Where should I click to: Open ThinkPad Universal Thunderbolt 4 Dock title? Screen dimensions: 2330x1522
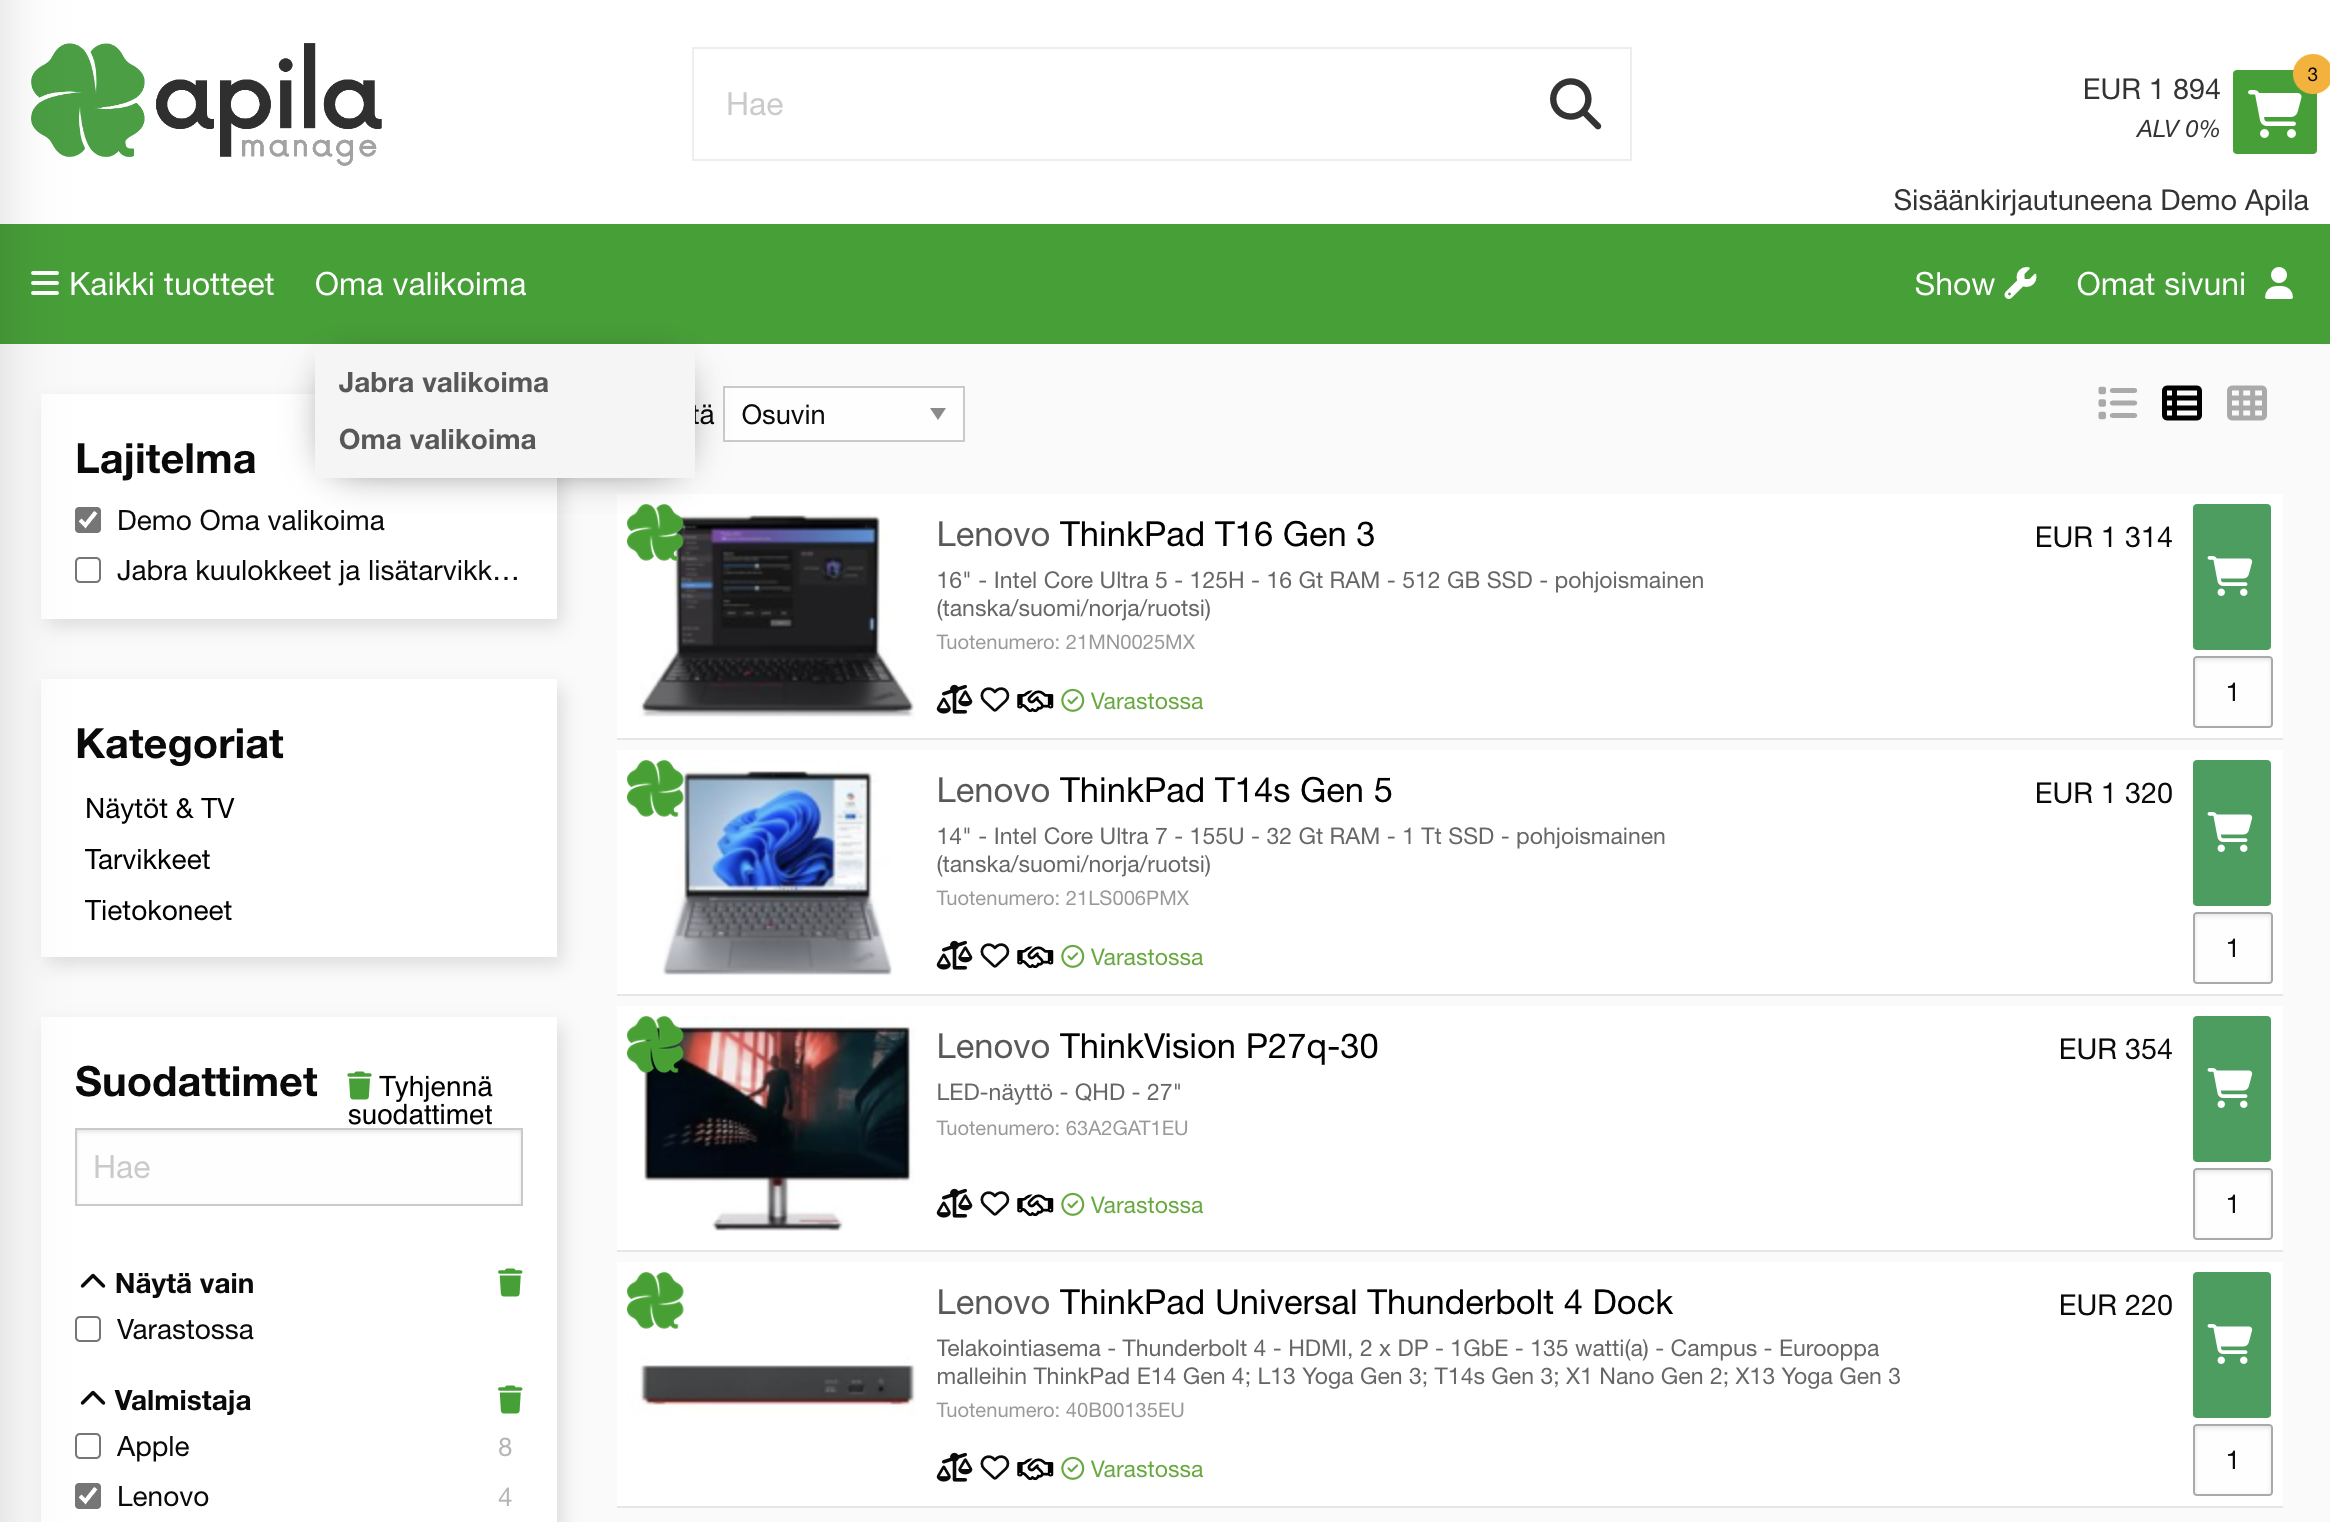(1304, 1302)
